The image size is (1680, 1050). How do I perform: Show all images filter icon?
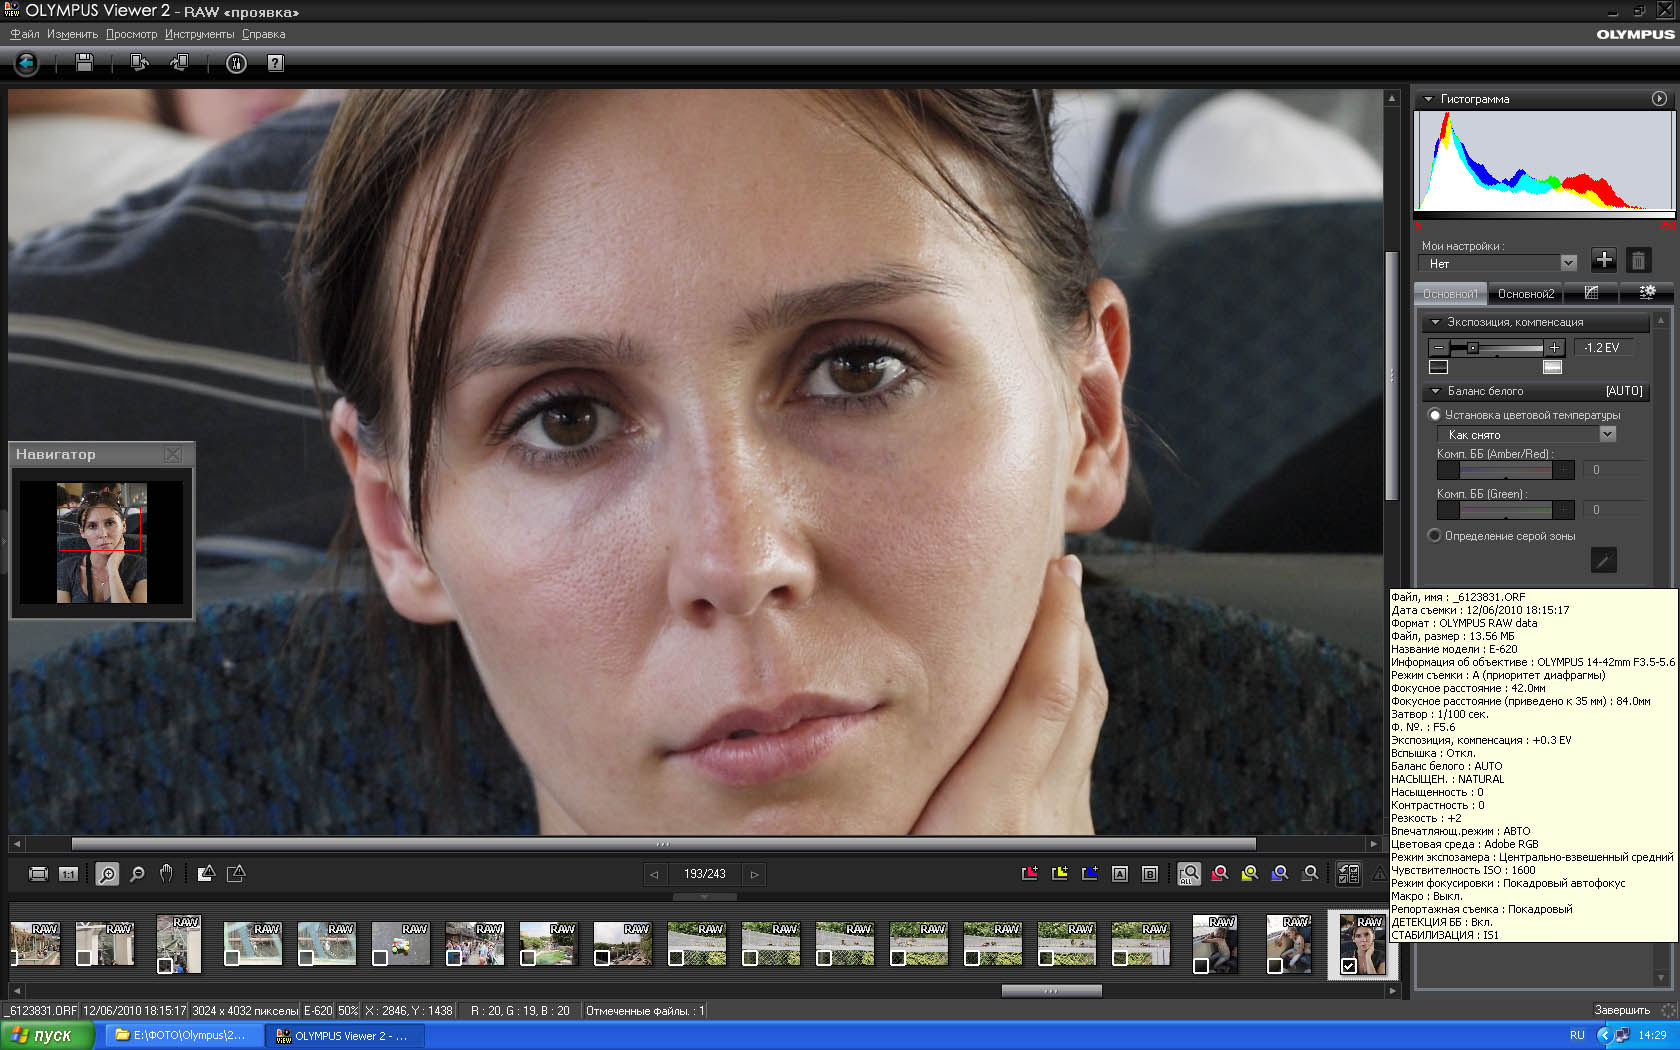coord(1189,874)
